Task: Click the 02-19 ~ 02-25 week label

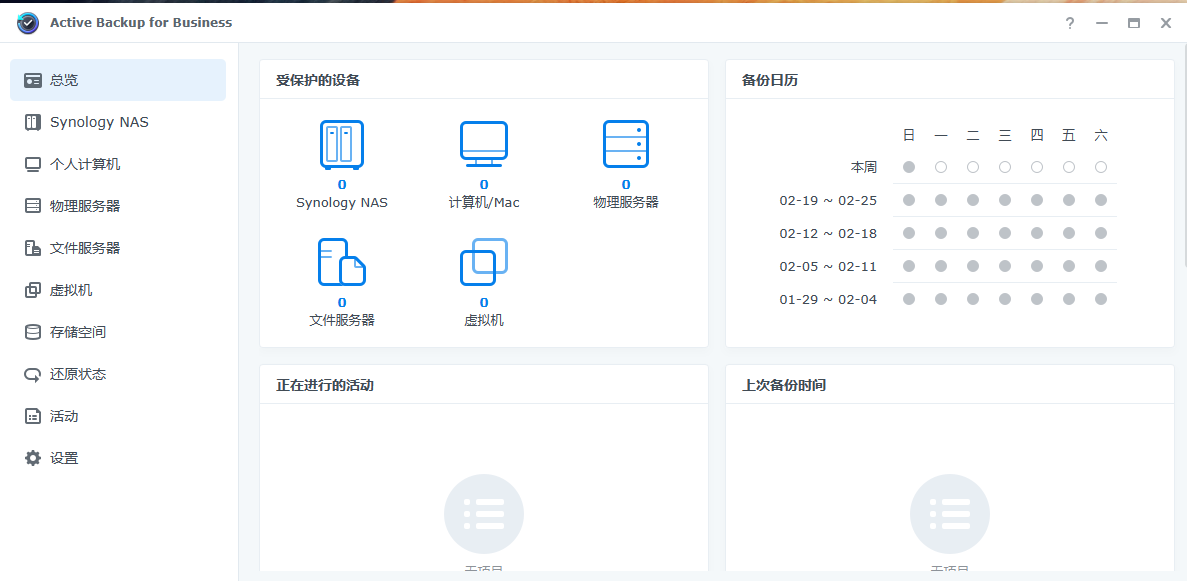Action: (828, 201)
